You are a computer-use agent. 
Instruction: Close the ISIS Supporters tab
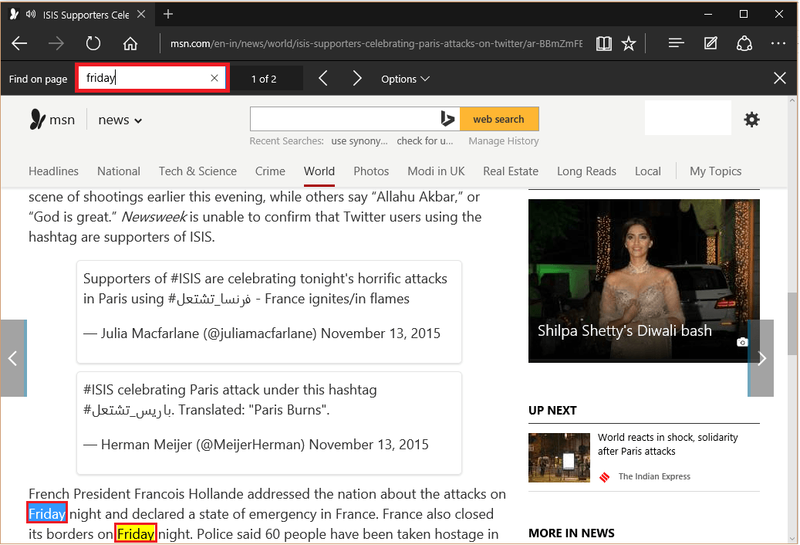point(141,14)
